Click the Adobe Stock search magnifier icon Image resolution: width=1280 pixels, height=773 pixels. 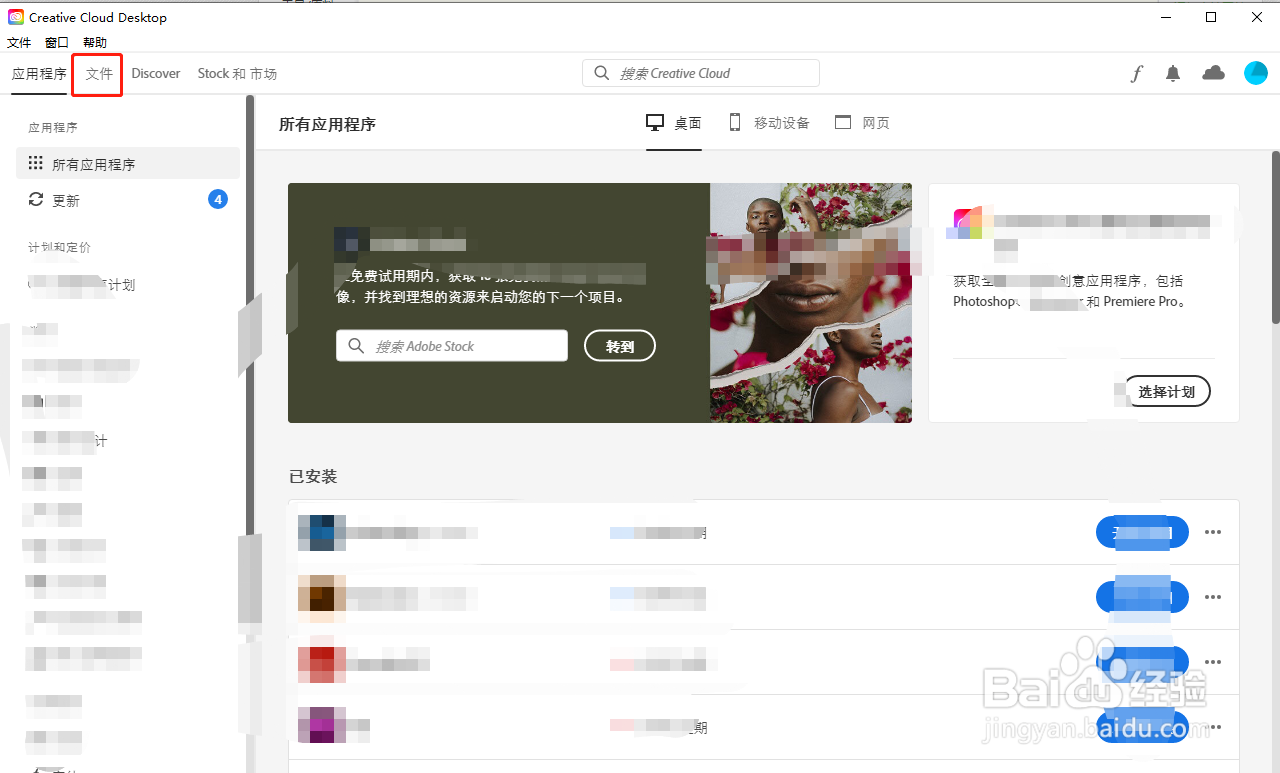pyautogui.click(x=356, y=346)
